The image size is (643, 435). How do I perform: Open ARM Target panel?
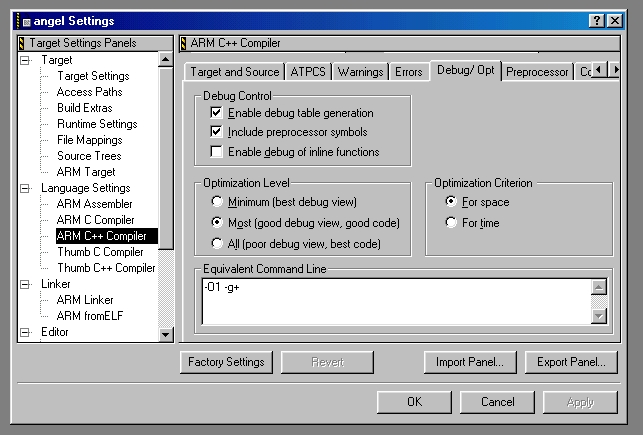click(86, 172)
